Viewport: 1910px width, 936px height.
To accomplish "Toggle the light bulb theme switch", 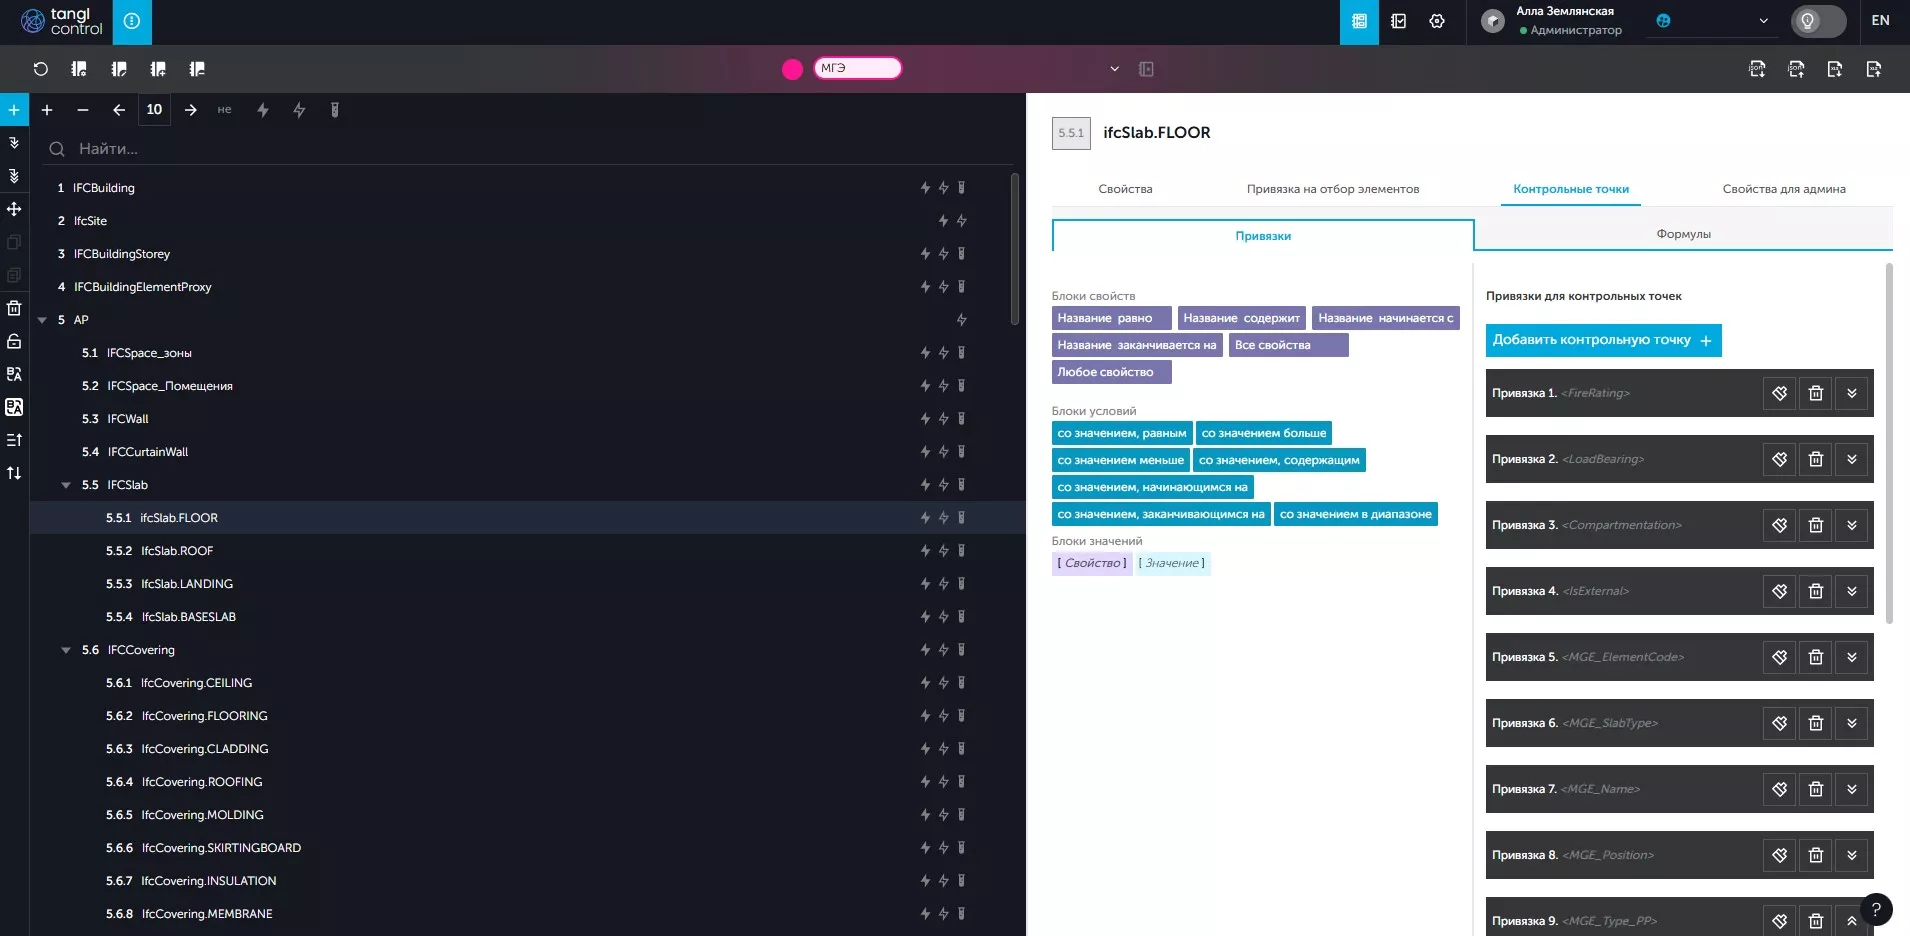I will click(1817, 21).
